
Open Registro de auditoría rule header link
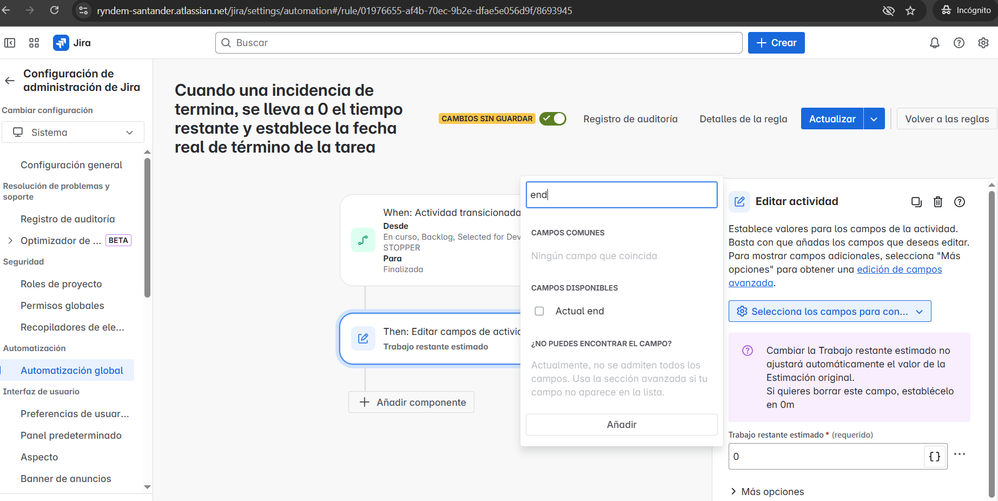click(x=630, y=119)
